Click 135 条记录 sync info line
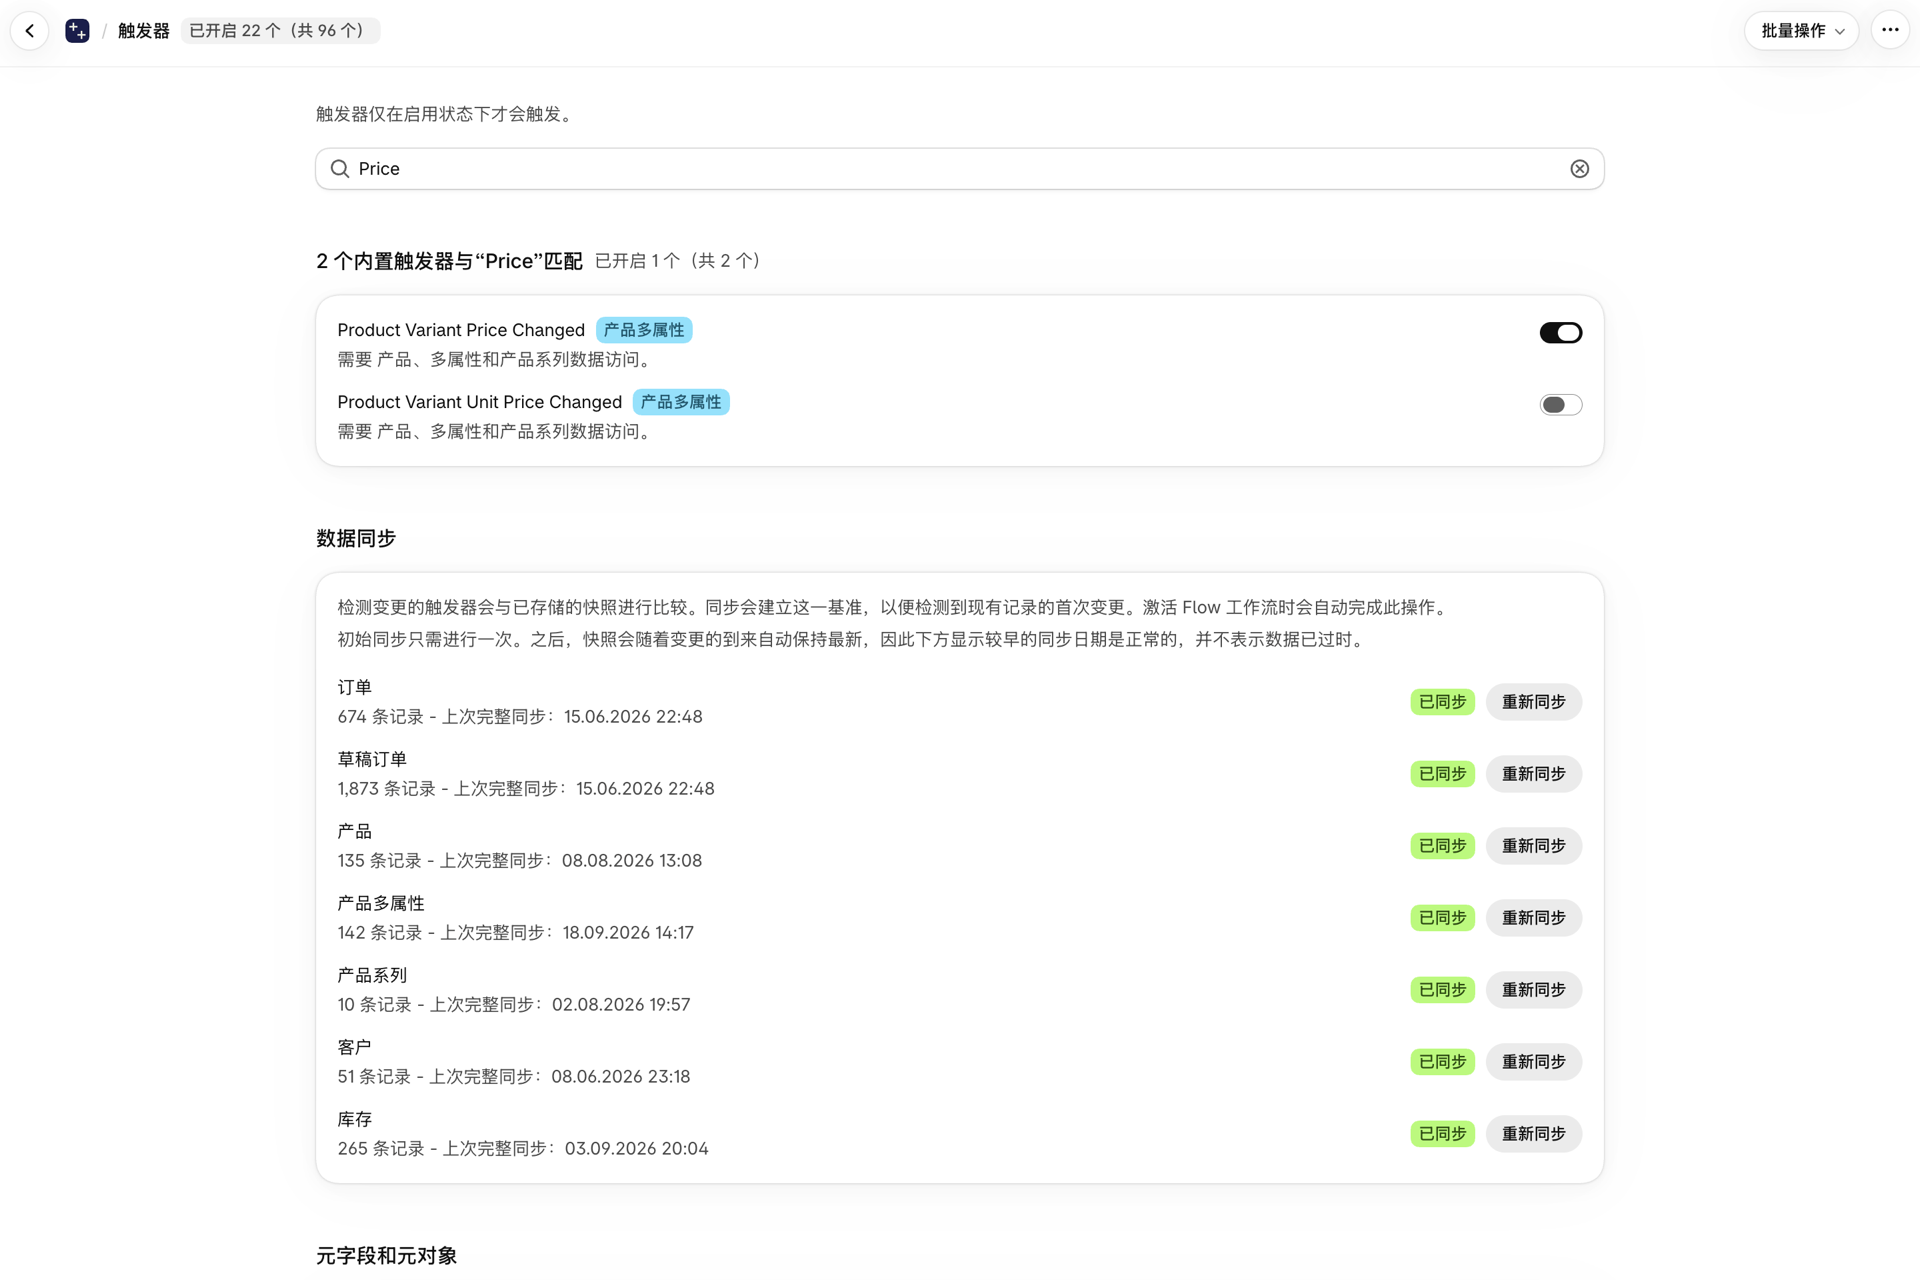 pyautogui.click(x=520, y=861)
